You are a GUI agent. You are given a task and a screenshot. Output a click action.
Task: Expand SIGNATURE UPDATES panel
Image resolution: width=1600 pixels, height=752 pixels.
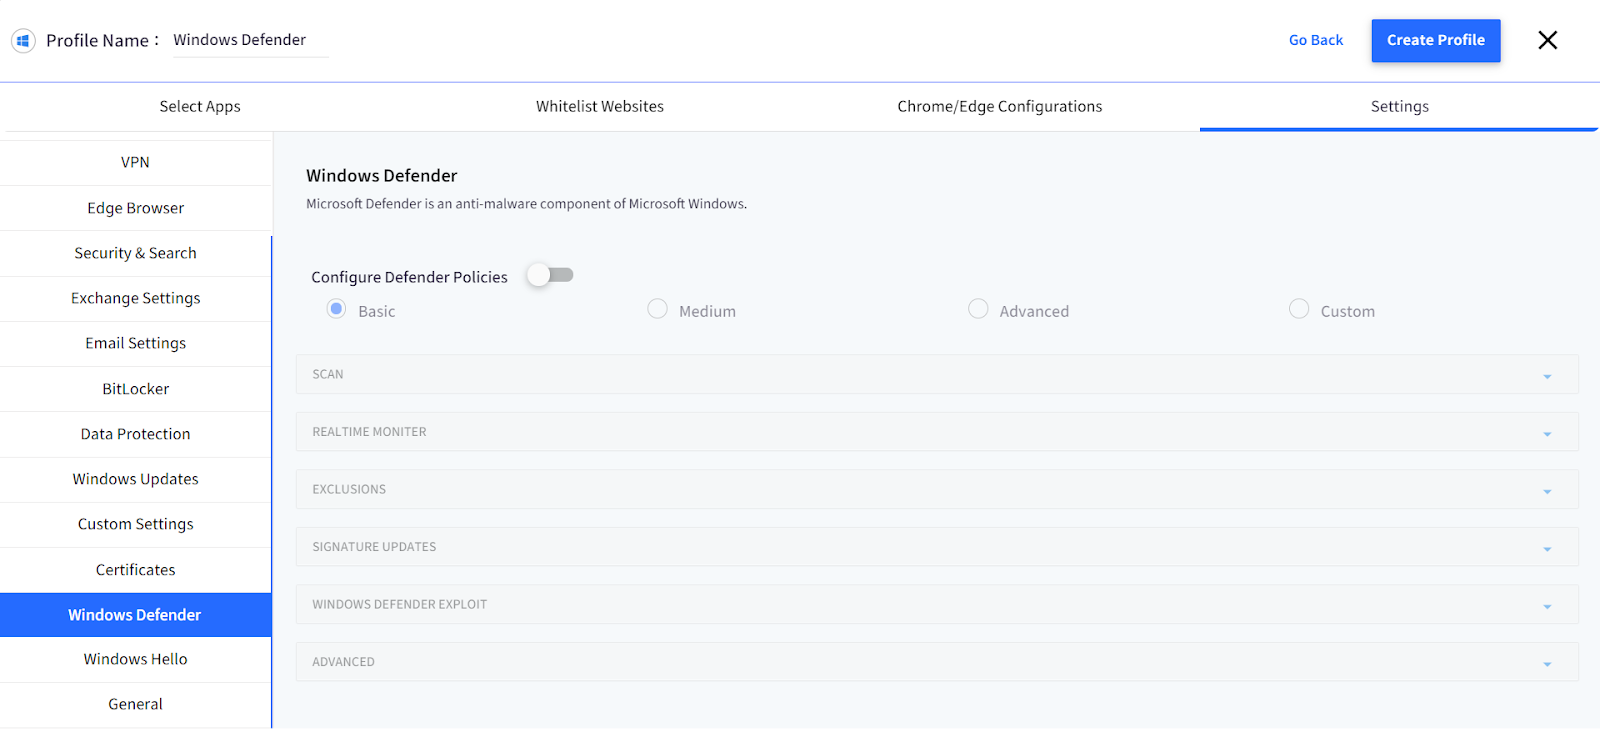937,547
